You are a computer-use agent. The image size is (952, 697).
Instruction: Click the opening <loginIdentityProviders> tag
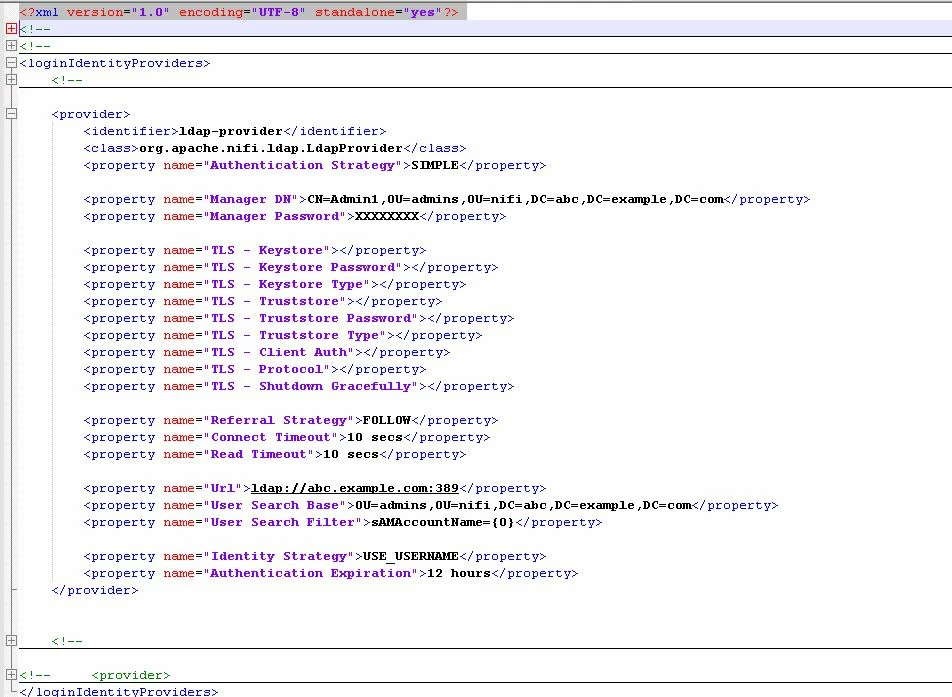pyautogui.click(x=115, y=63)
